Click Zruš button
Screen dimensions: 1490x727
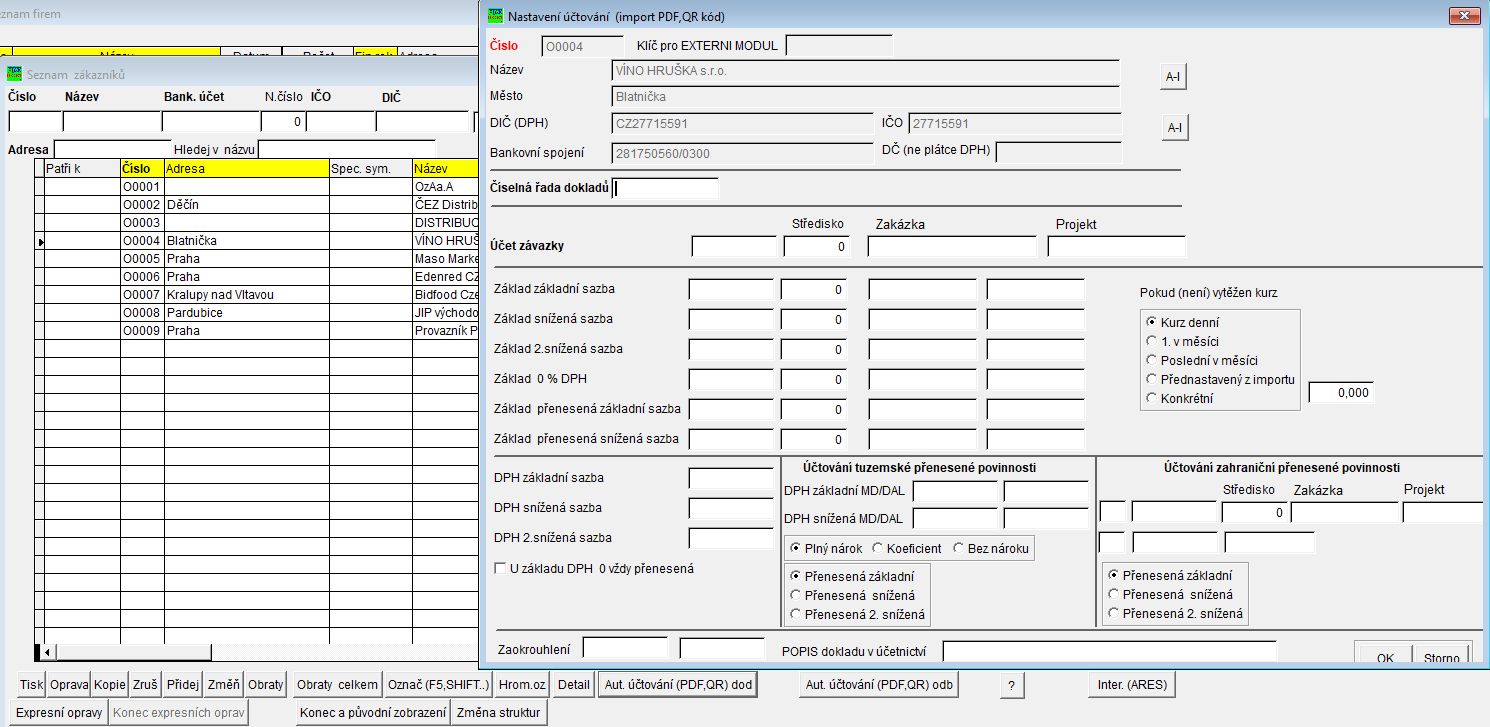(x=146, y=685)
